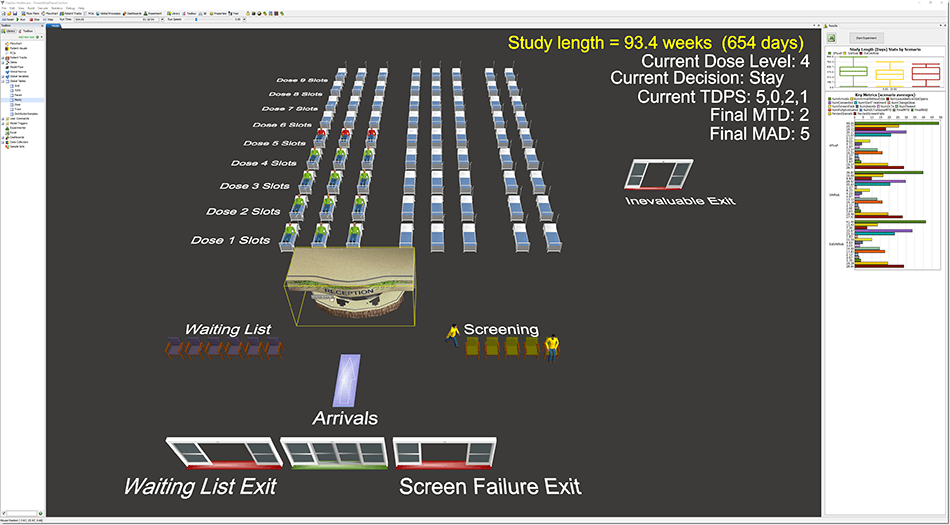Image resolution: width=950 pixels, height=525 pixels.
Task: Expand the User Commands tree node
Action: point(2,119)
